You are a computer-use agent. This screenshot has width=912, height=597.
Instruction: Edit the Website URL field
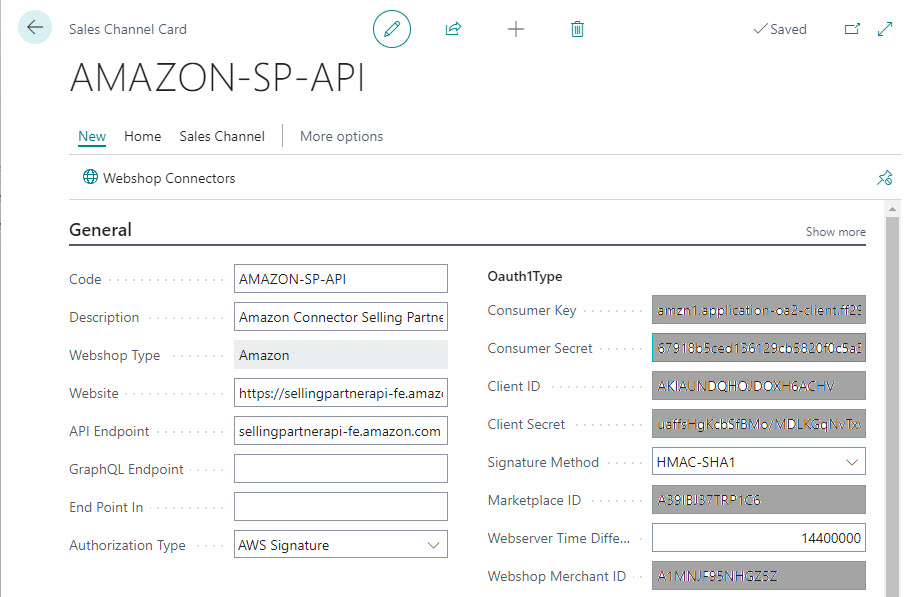tap(341, 393)
